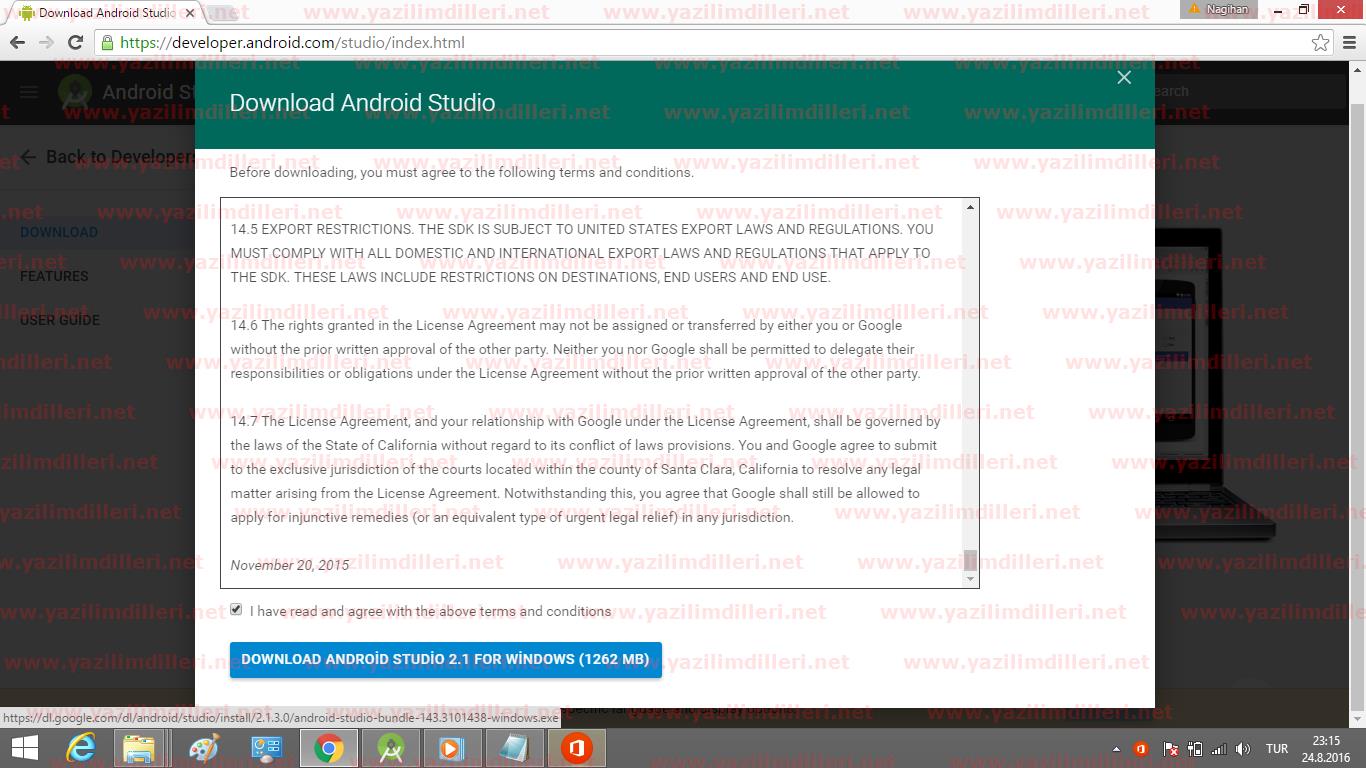Image resolution: width=1366 pixels, height=768 pixels.
Task: Open the FEATURES link in the left sidebar
Action: [x=54, y=276]
